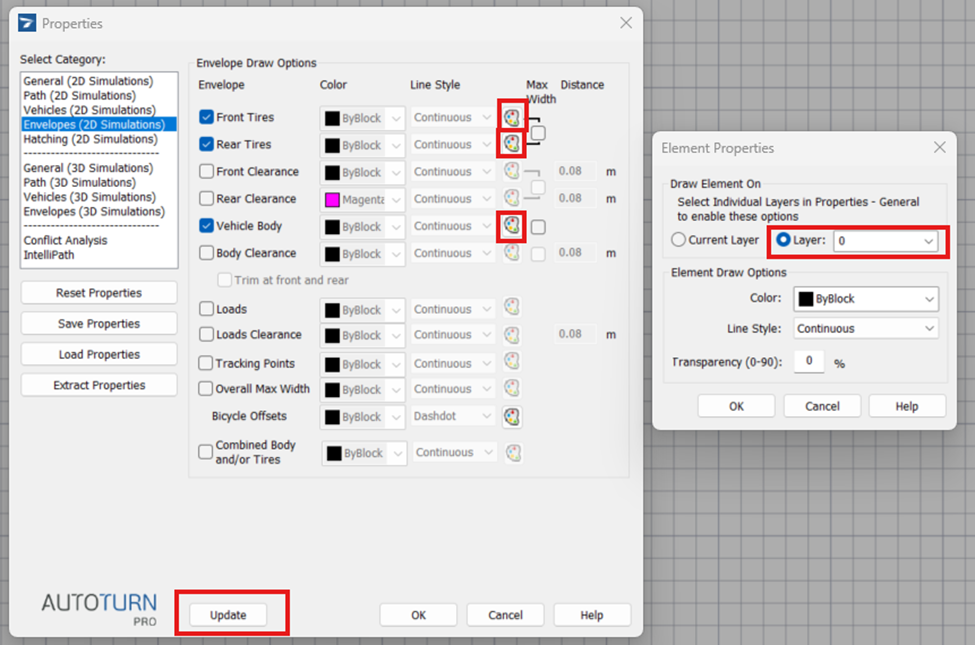The height and width of the screenshot is (645, 975).
Task: Click the Update button
Action: coord(228,615)
